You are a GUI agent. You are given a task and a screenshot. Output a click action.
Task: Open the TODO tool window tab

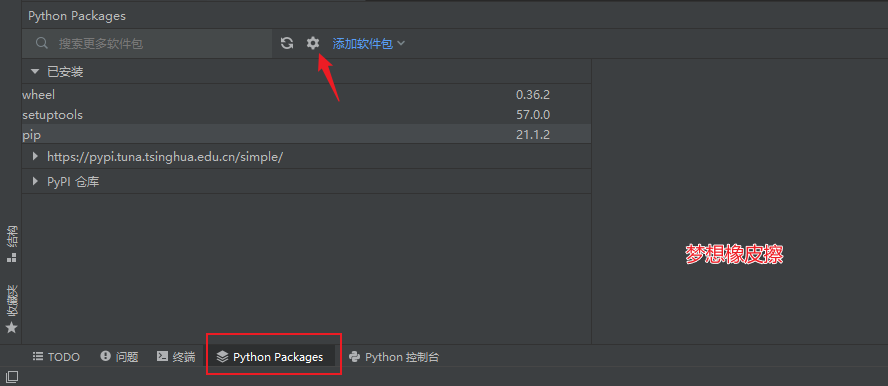point(56,357)
